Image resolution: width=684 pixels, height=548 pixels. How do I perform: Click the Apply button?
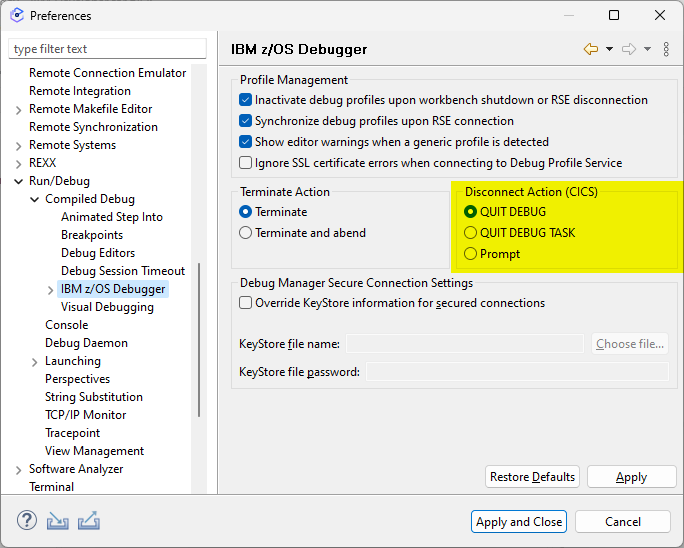coord(631,476)
